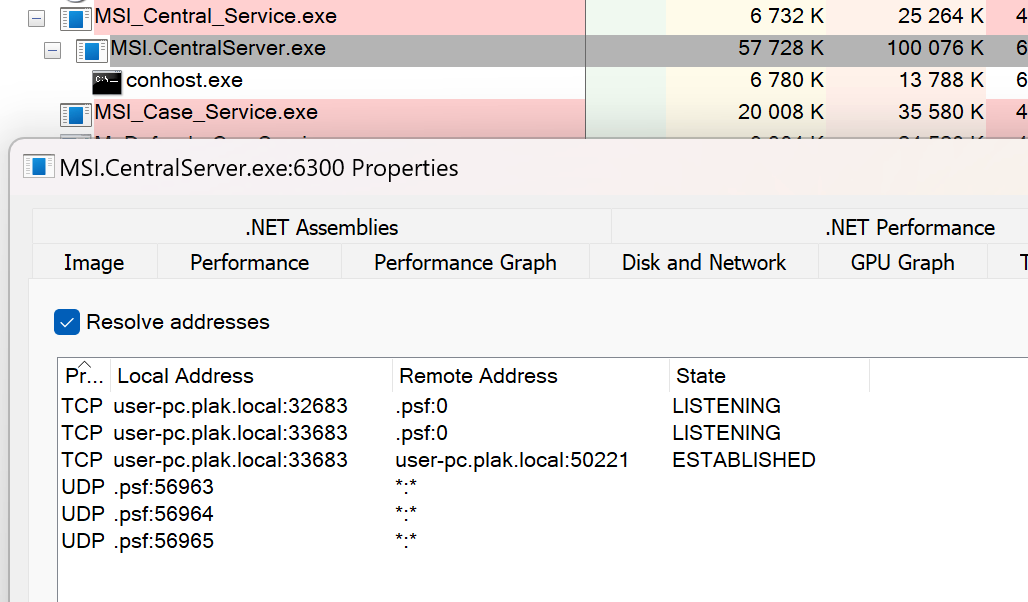The height and width of the screenshot is (602, 1028).
Task: Open the Image tab
Action: tap(94, 262)
